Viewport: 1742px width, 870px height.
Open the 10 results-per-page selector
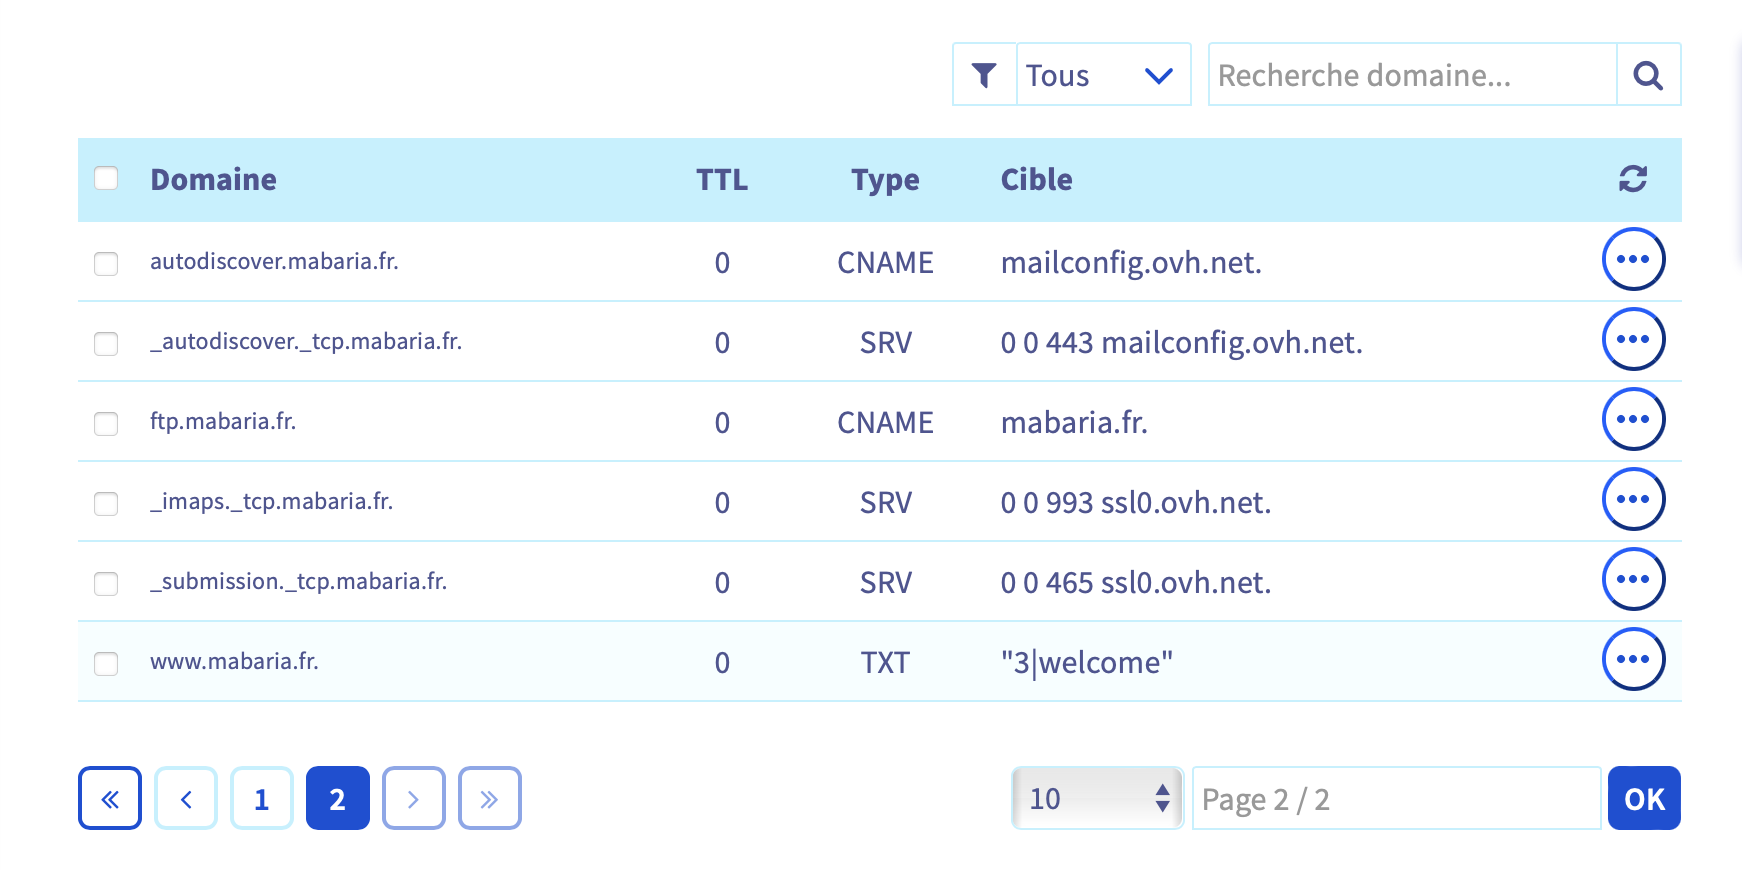1097,798
